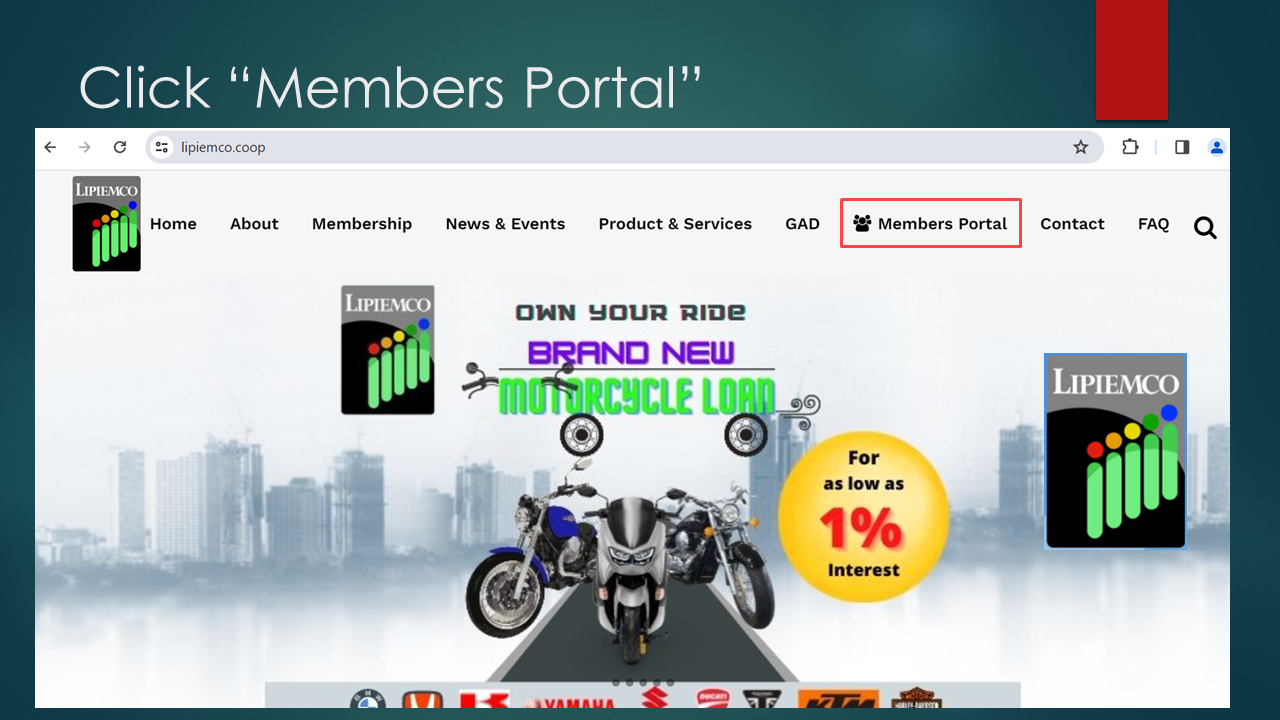Click the browser back arrow

tap(50, 147)
